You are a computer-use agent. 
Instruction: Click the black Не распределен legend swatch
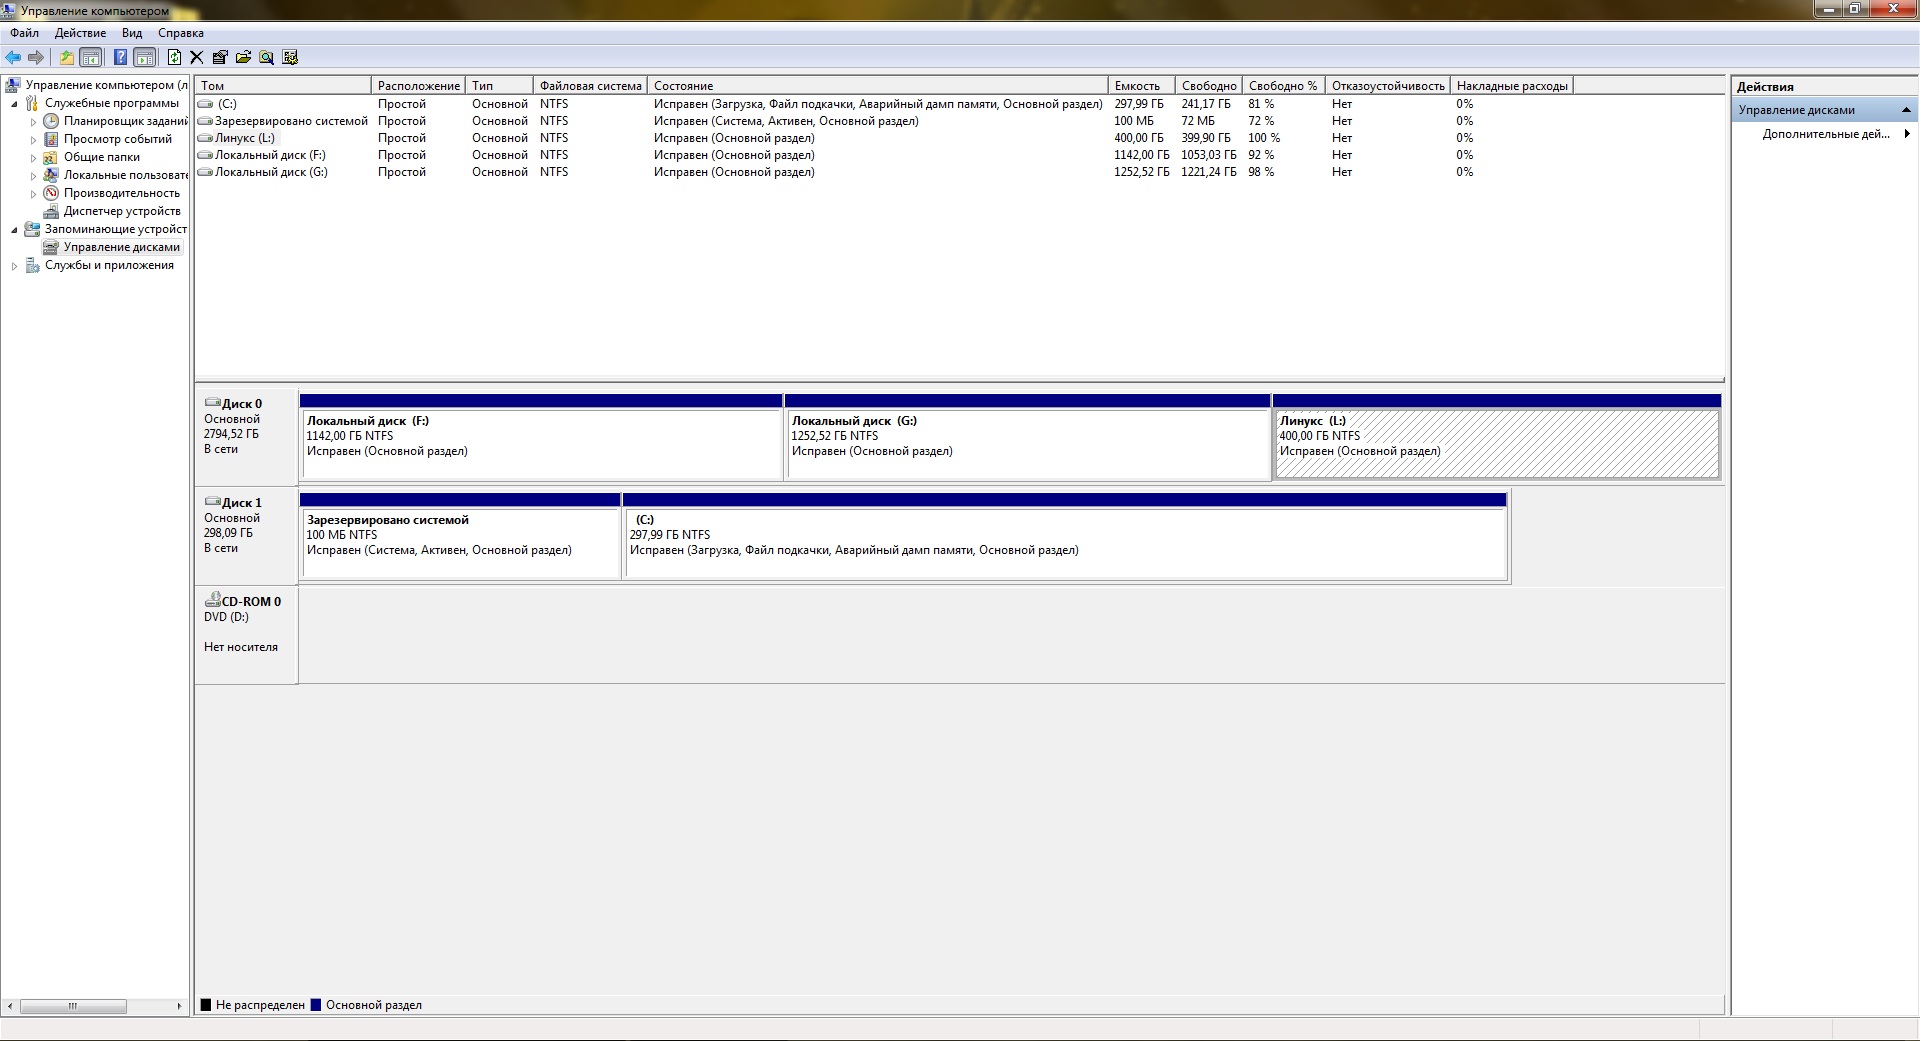(206, 1005)
